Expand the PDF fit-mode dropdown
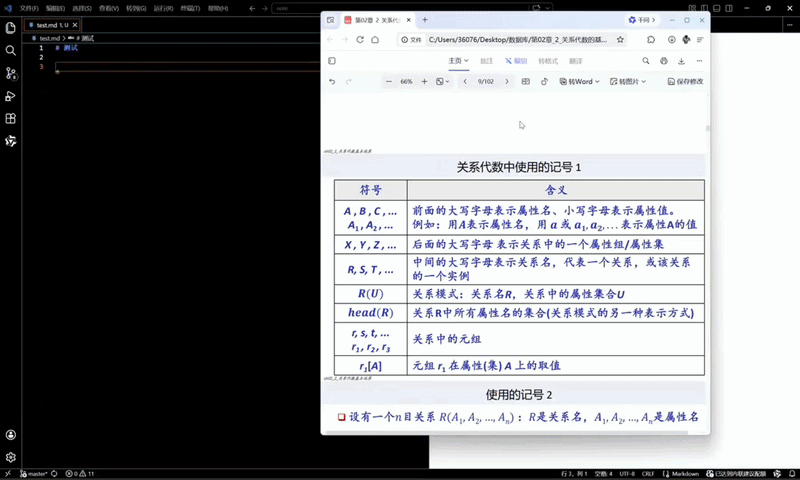 click(x=442, y=82)
